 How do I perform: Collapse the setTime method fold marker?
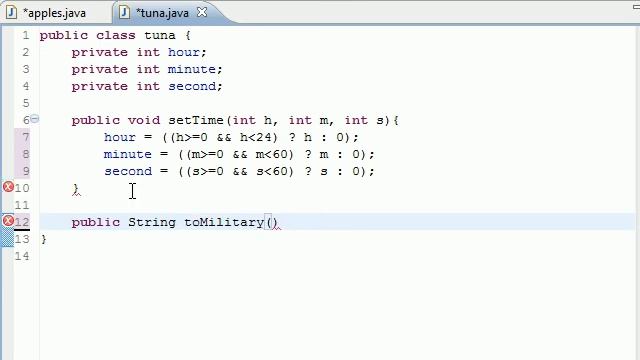[35, 119]
